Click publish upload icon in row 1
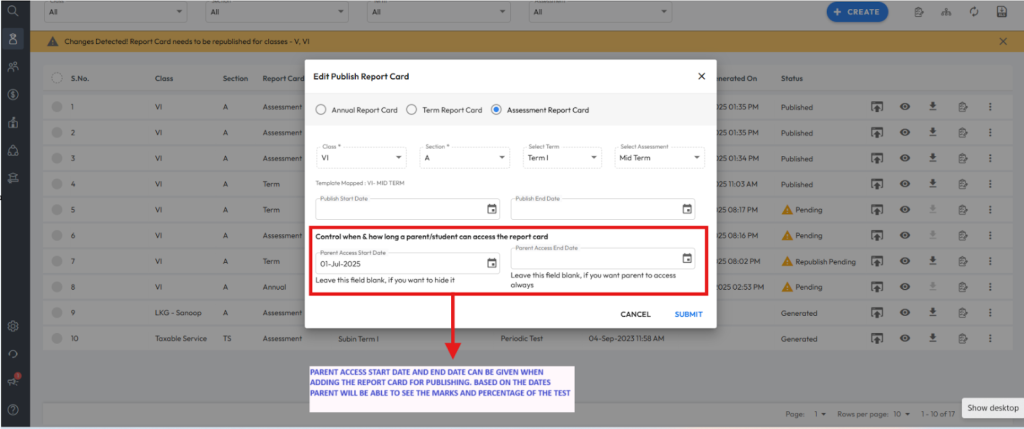1024x429 pixels. (876, 106)
